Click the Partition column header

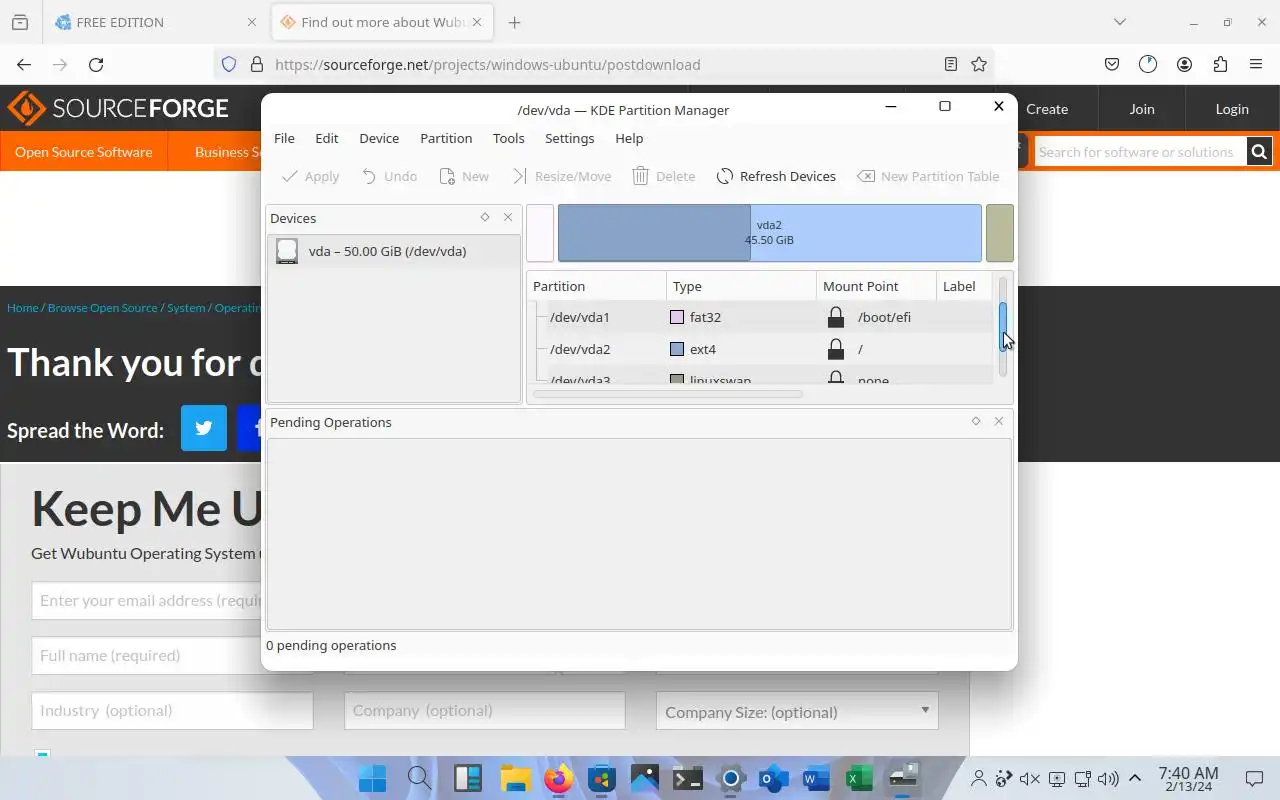tap(597, 286)
